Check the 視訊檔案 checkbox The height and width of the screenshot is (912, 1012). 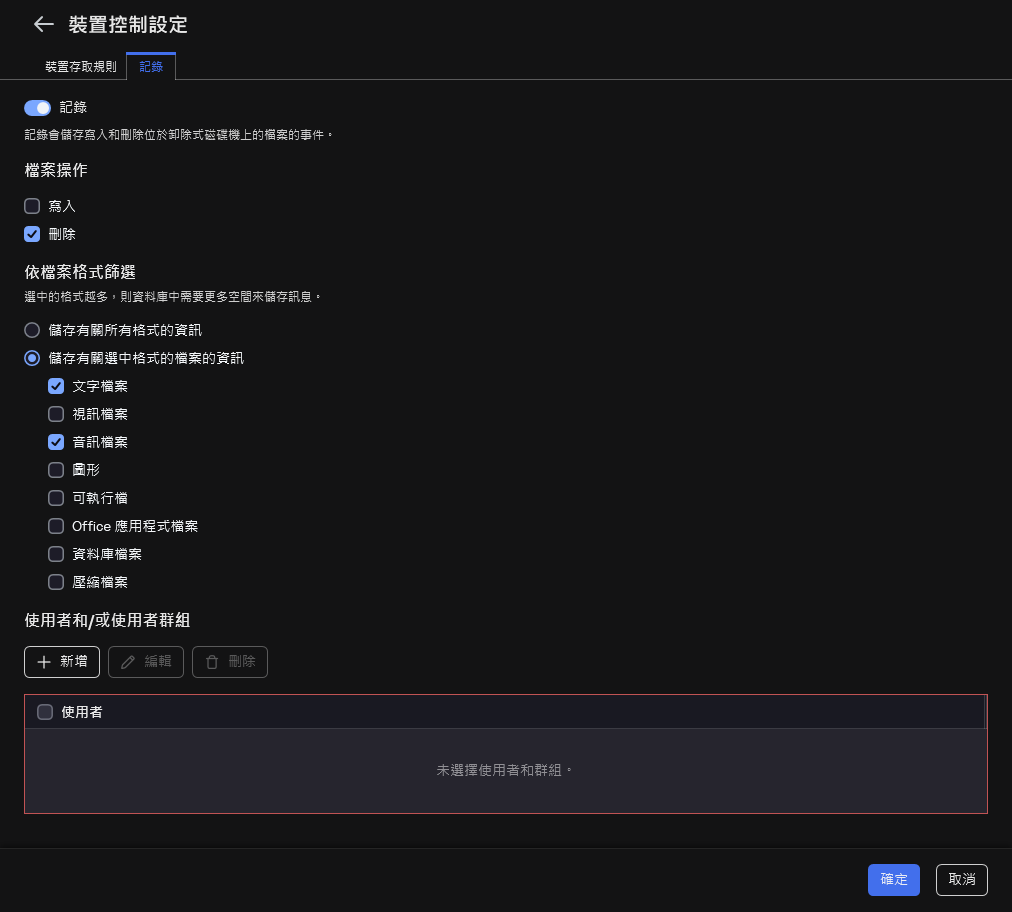click(56, 414)
